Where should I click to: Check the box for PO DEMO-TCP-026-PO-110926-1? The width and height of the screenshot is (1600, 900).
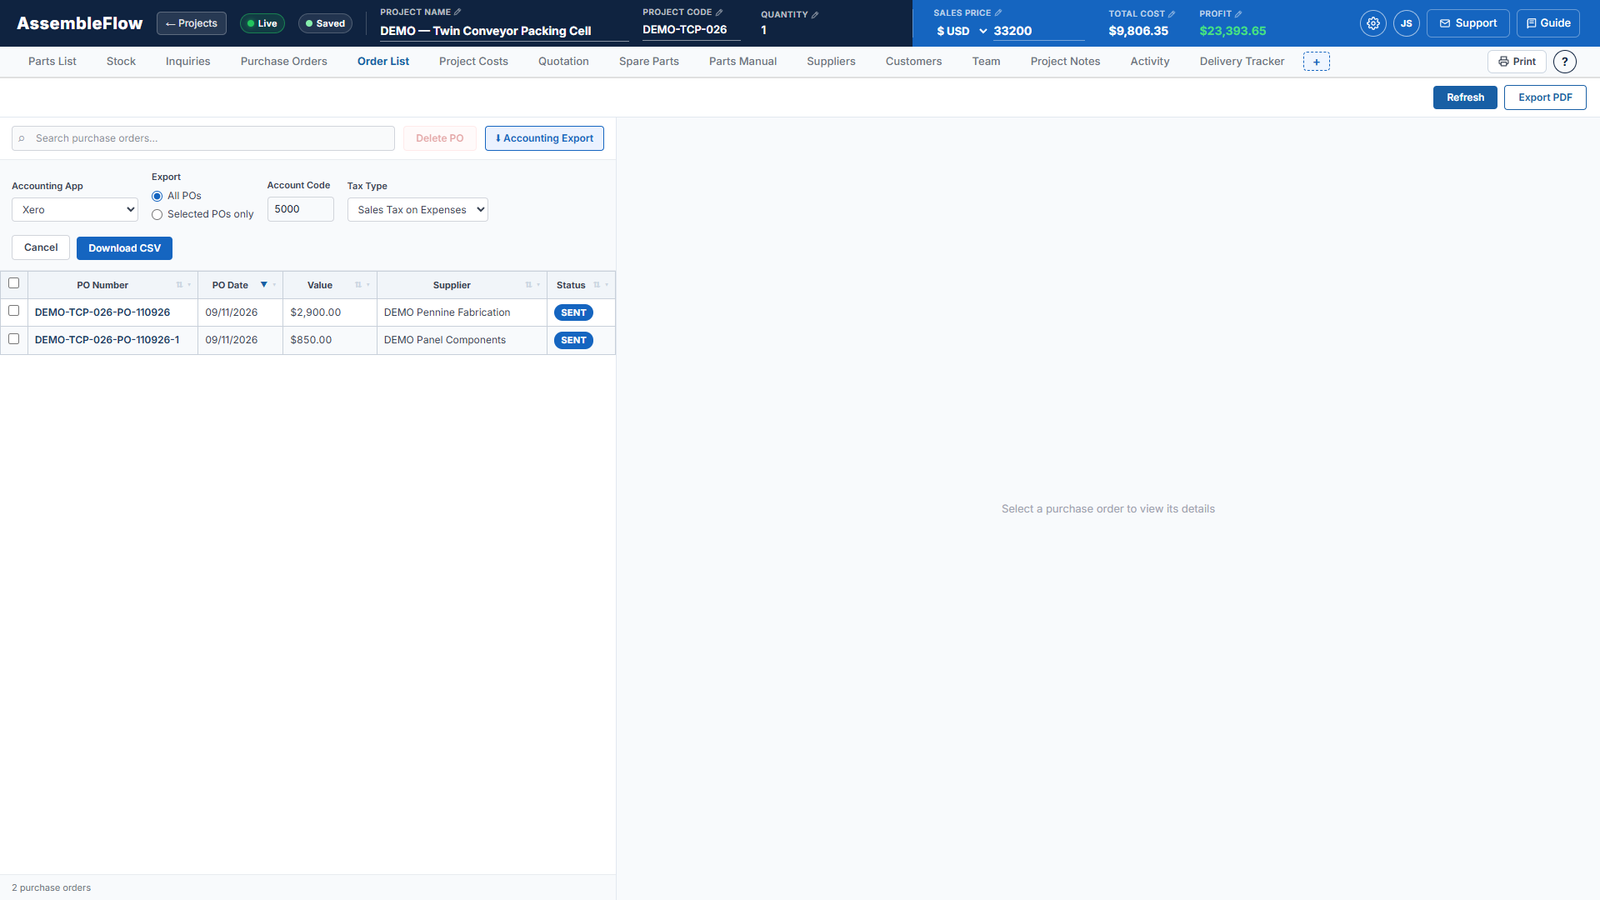[x=14, y=339]
